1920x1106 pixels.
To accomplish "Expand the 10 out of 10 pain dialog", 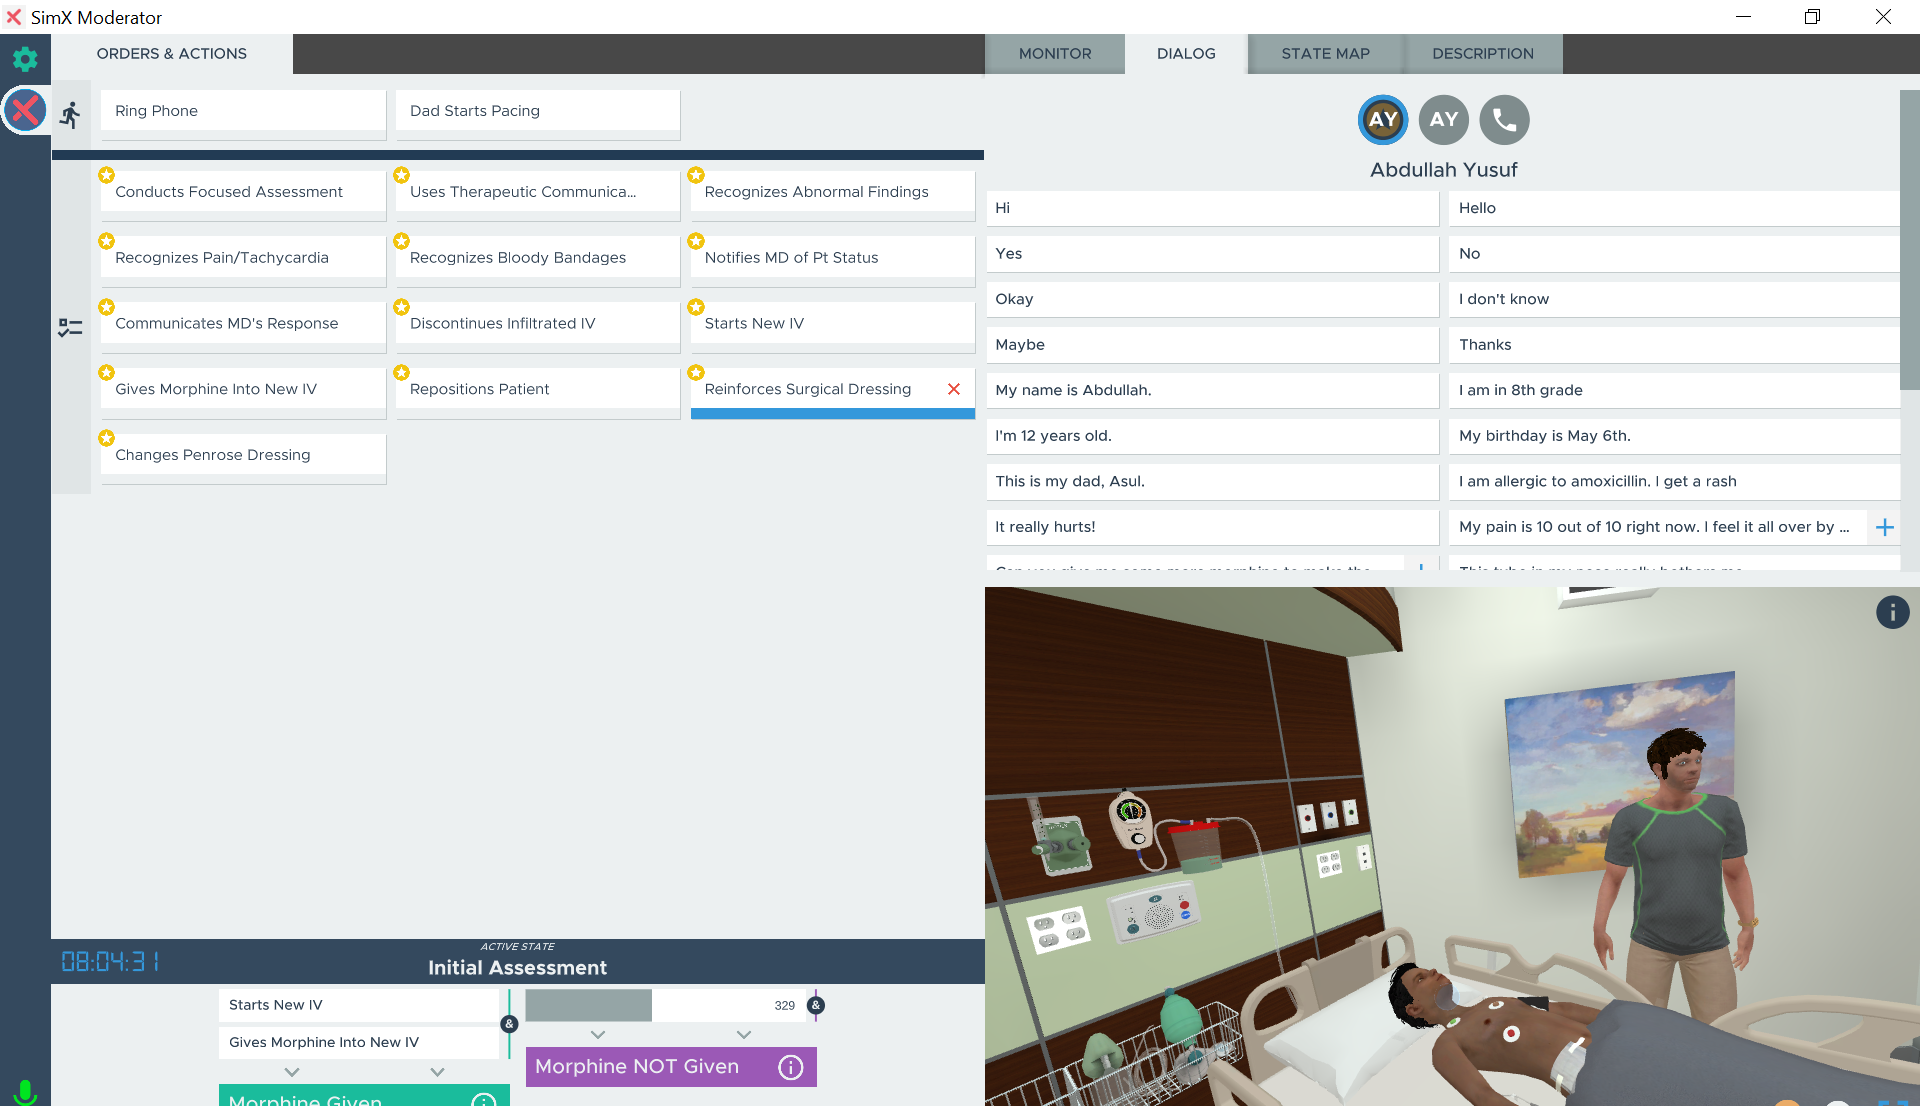I will [1884, 527].
